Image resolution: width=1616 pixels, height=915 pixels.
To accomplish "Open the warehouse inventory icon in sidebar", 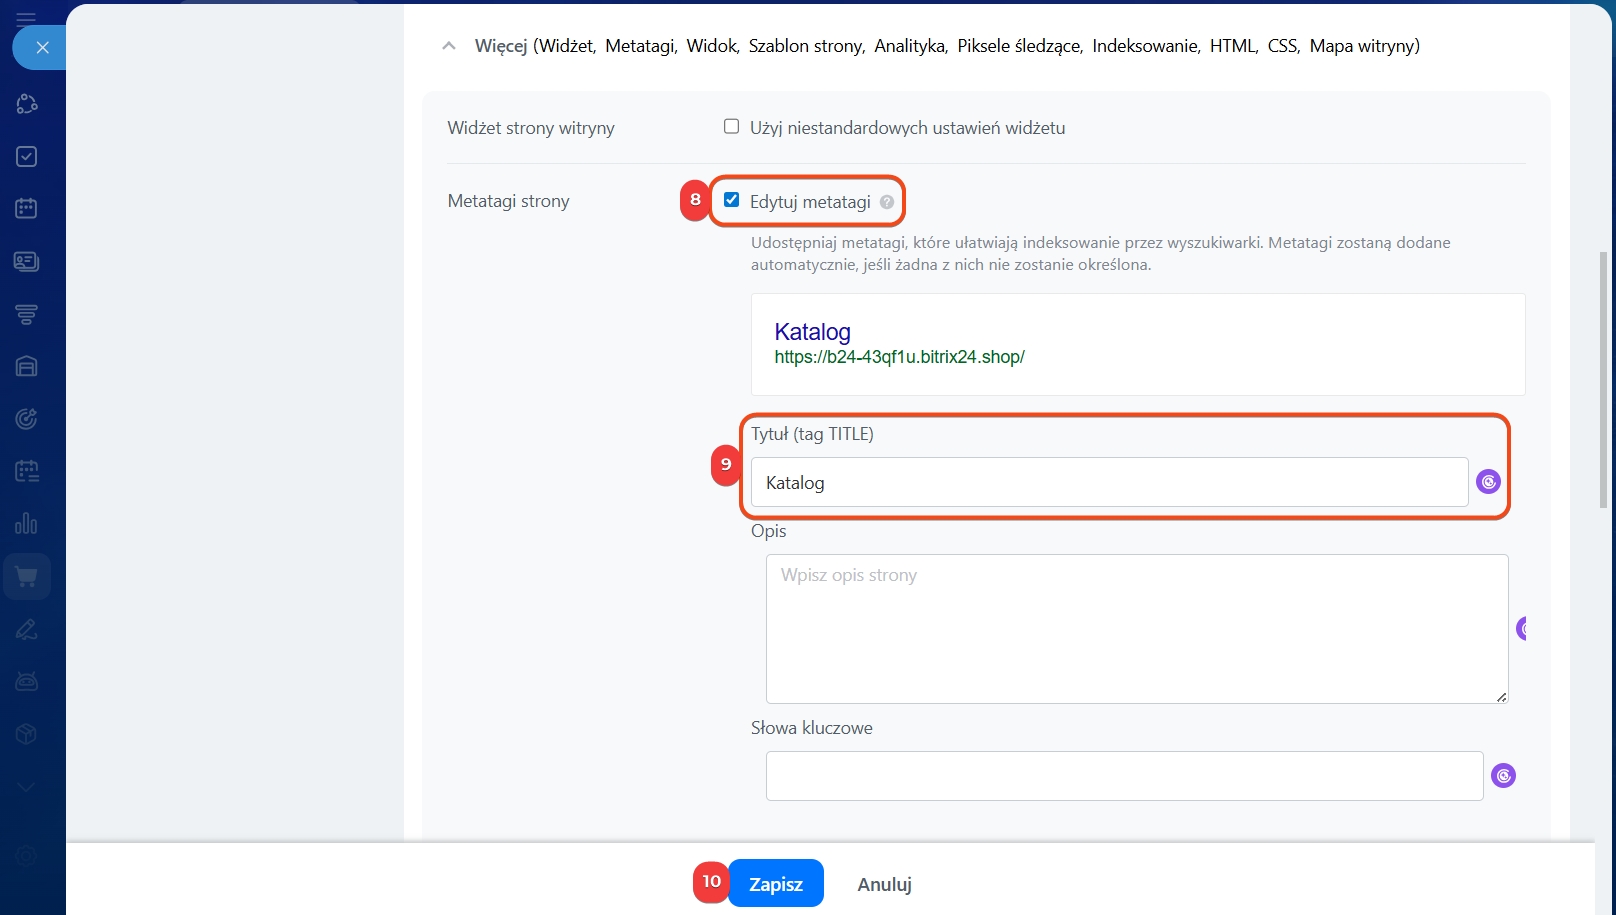I will click(x=27, y=366).
